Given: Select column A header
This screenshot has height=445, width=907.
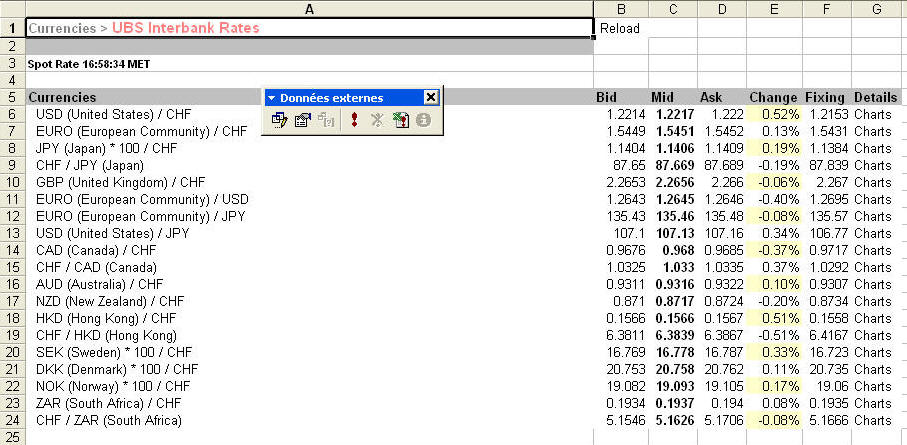Looking at the screenshot, I should (x=309, y=9).
